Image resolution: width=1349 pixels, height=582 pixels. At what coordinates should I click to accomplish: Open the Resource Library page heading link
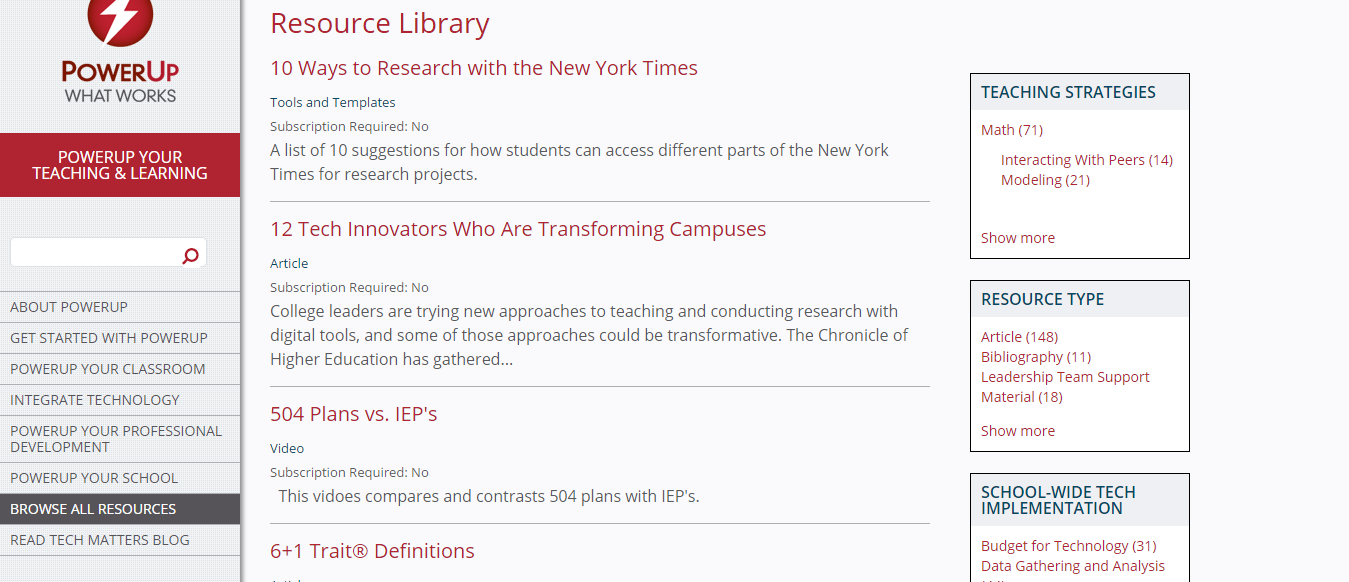[379, 23]
